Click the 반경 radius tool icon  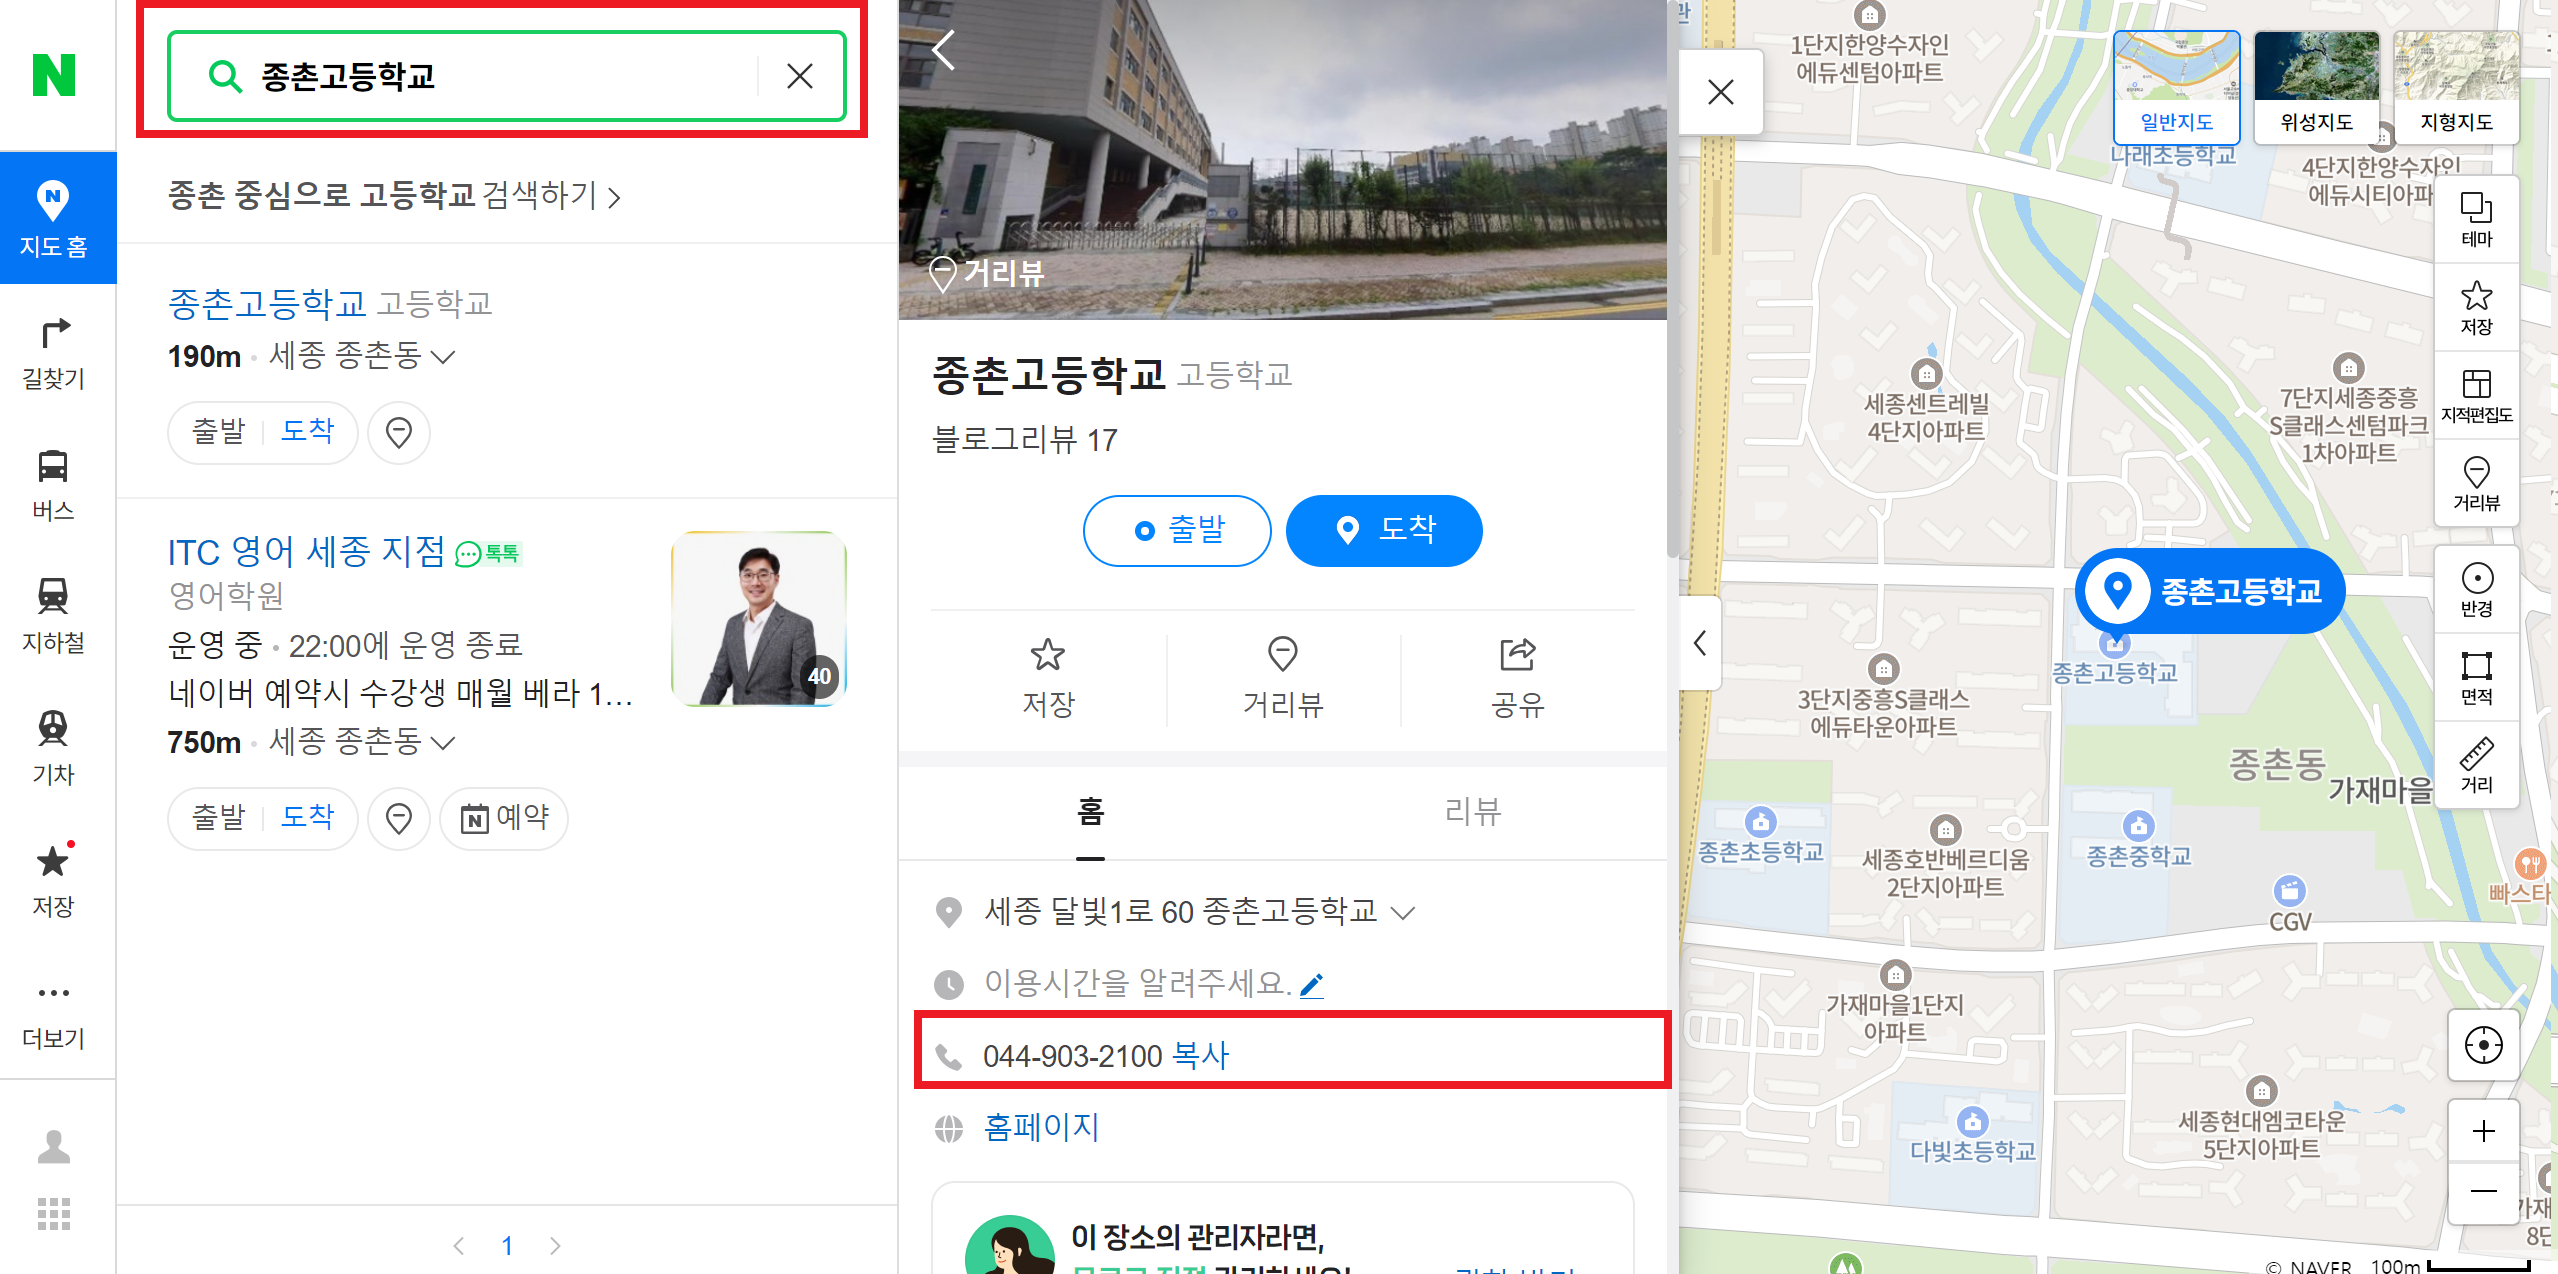(2476, 589)
